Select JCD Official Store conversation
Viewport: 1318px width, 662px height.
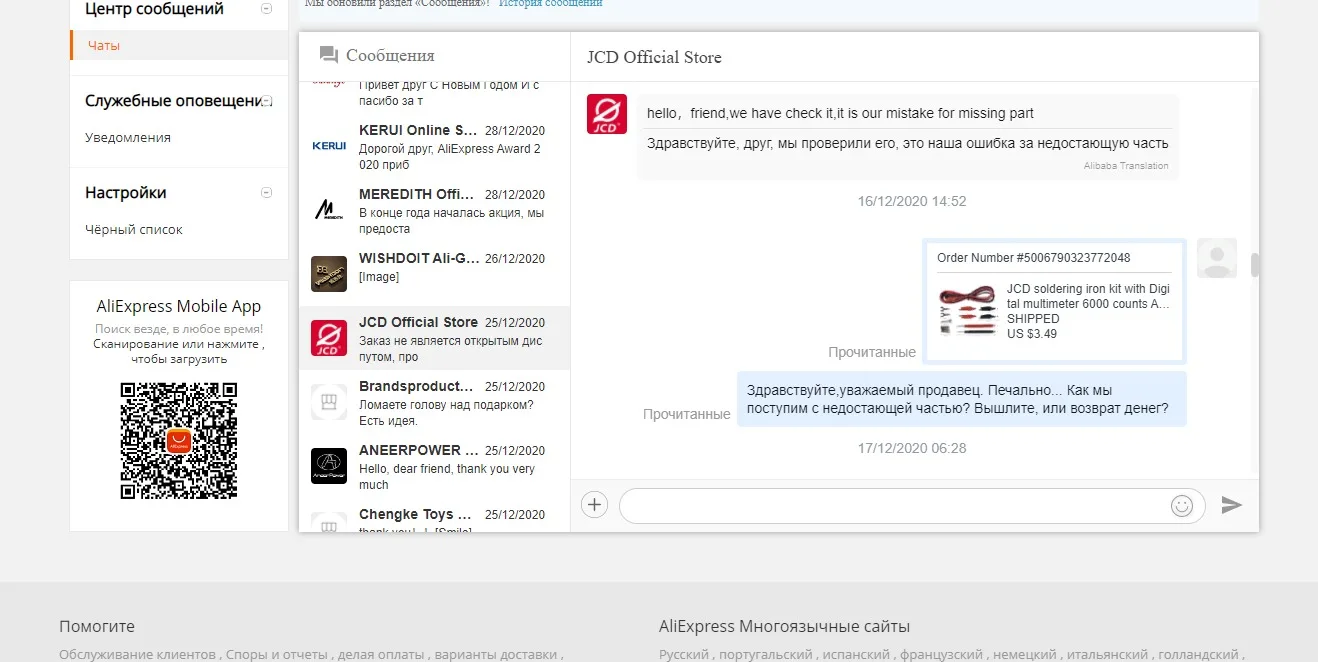coord(434,338)
